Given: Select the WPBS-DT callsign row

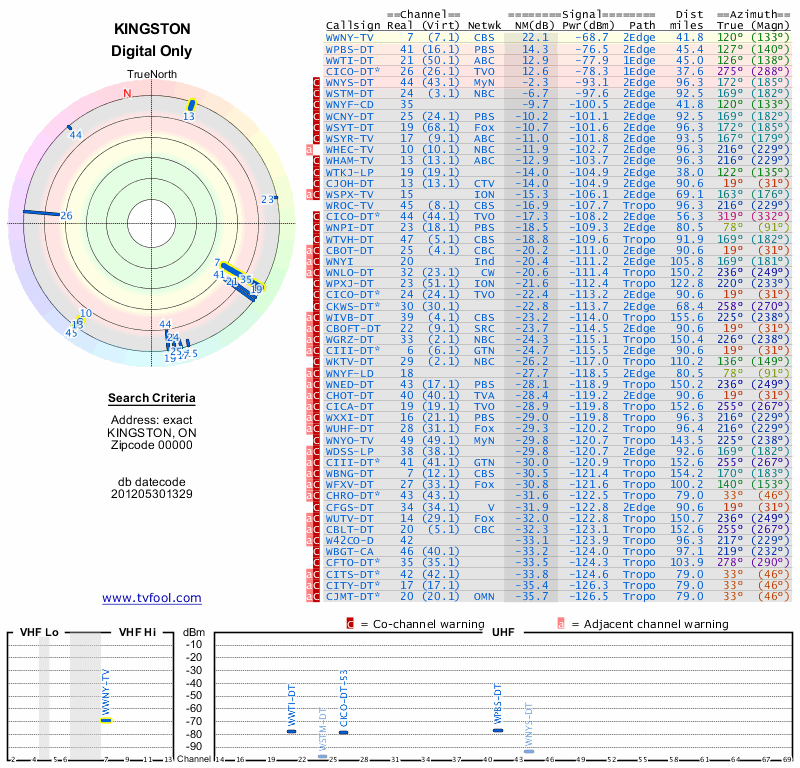Looking at the screenshot, I should pyautogui.click(x=350, y=48).
